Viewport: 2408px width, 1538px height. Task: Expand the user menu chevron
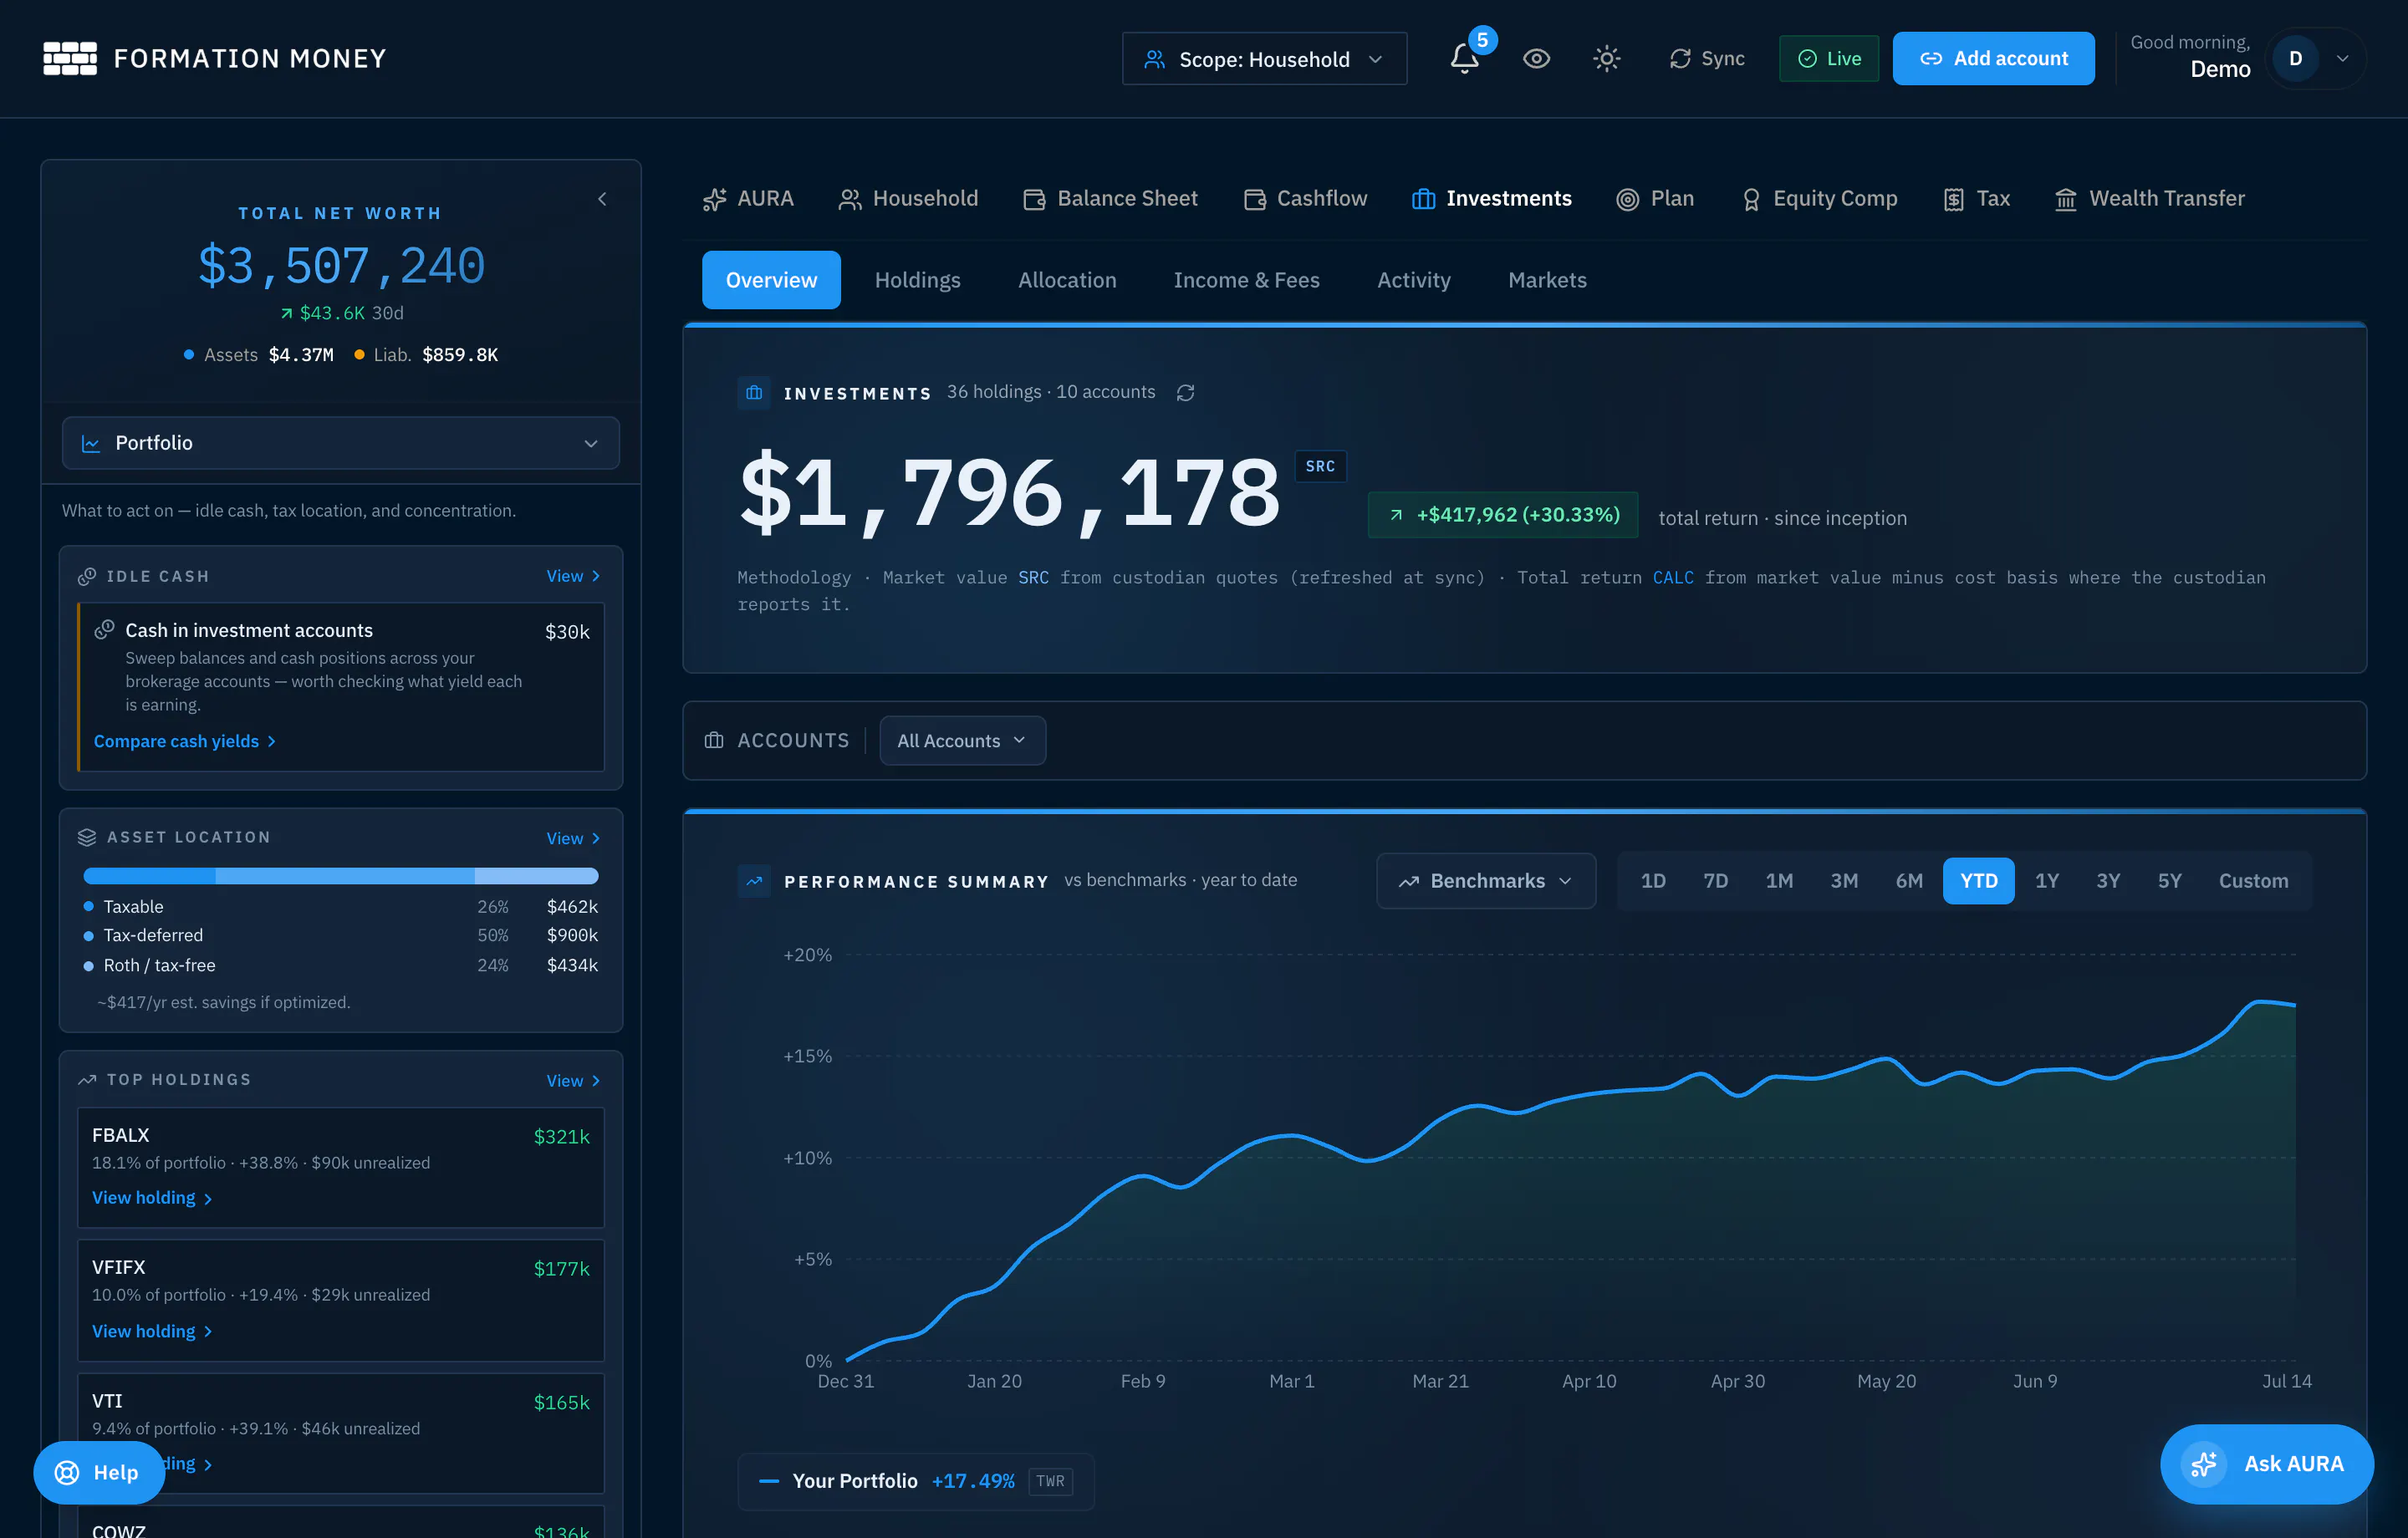(x=2342, y=59)
